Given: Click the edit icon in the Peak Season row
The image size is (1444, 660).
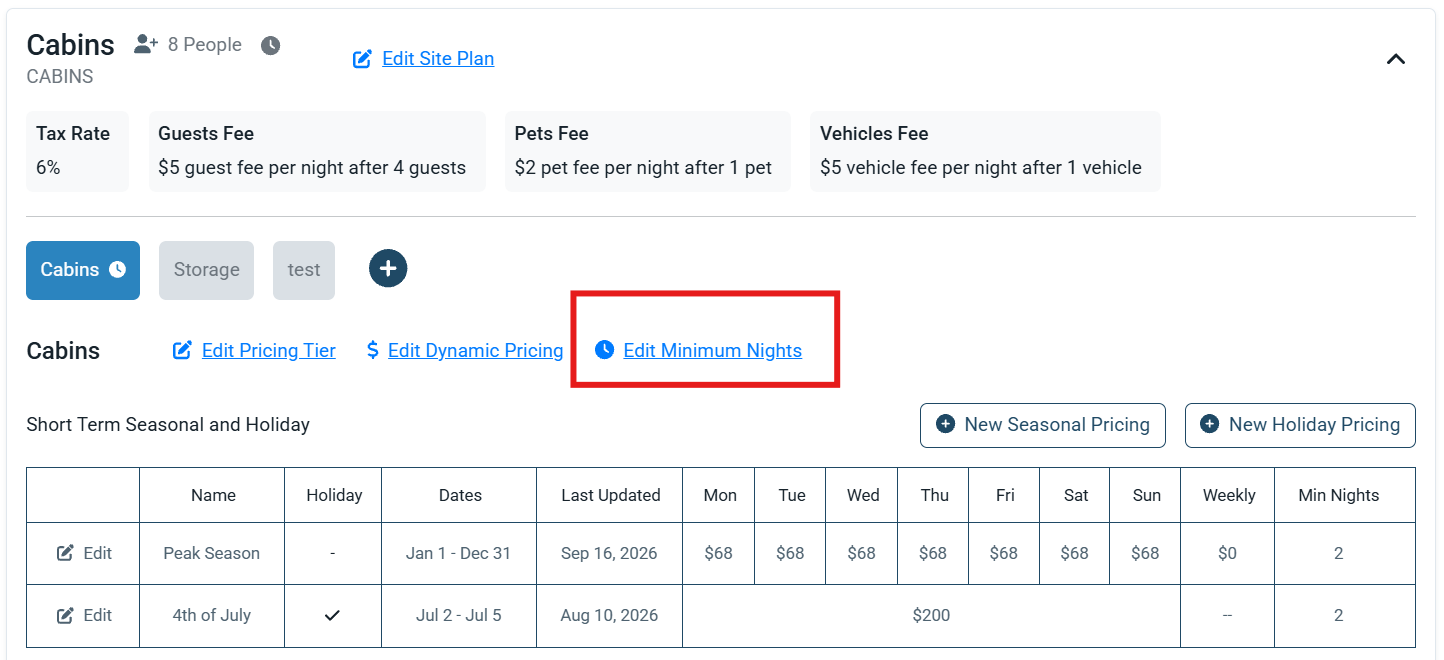Looking at the screenshot, I should (65, 553).
